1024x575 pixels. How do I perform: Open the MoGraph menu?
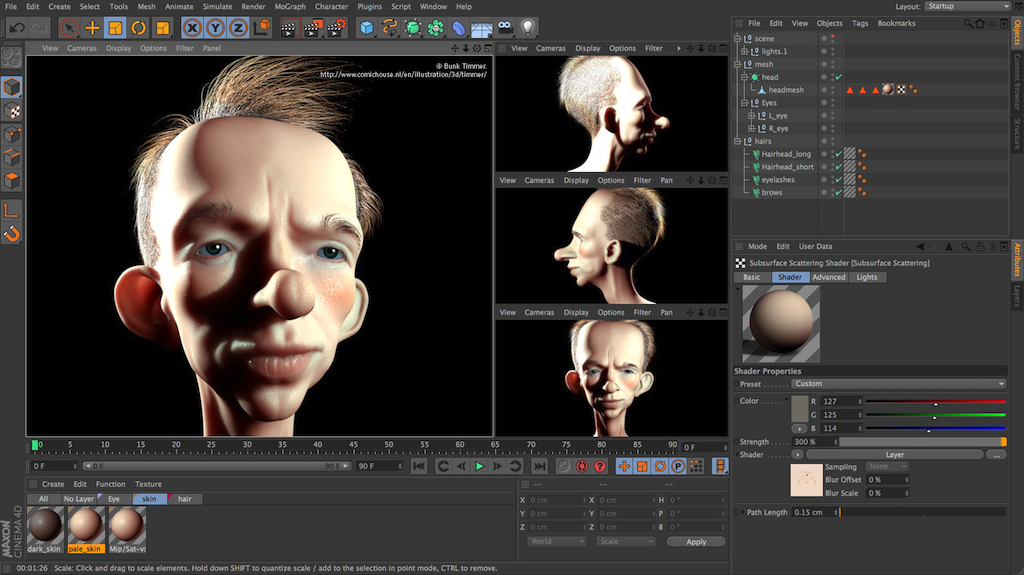pyautogui.click(x=290, y=7)
